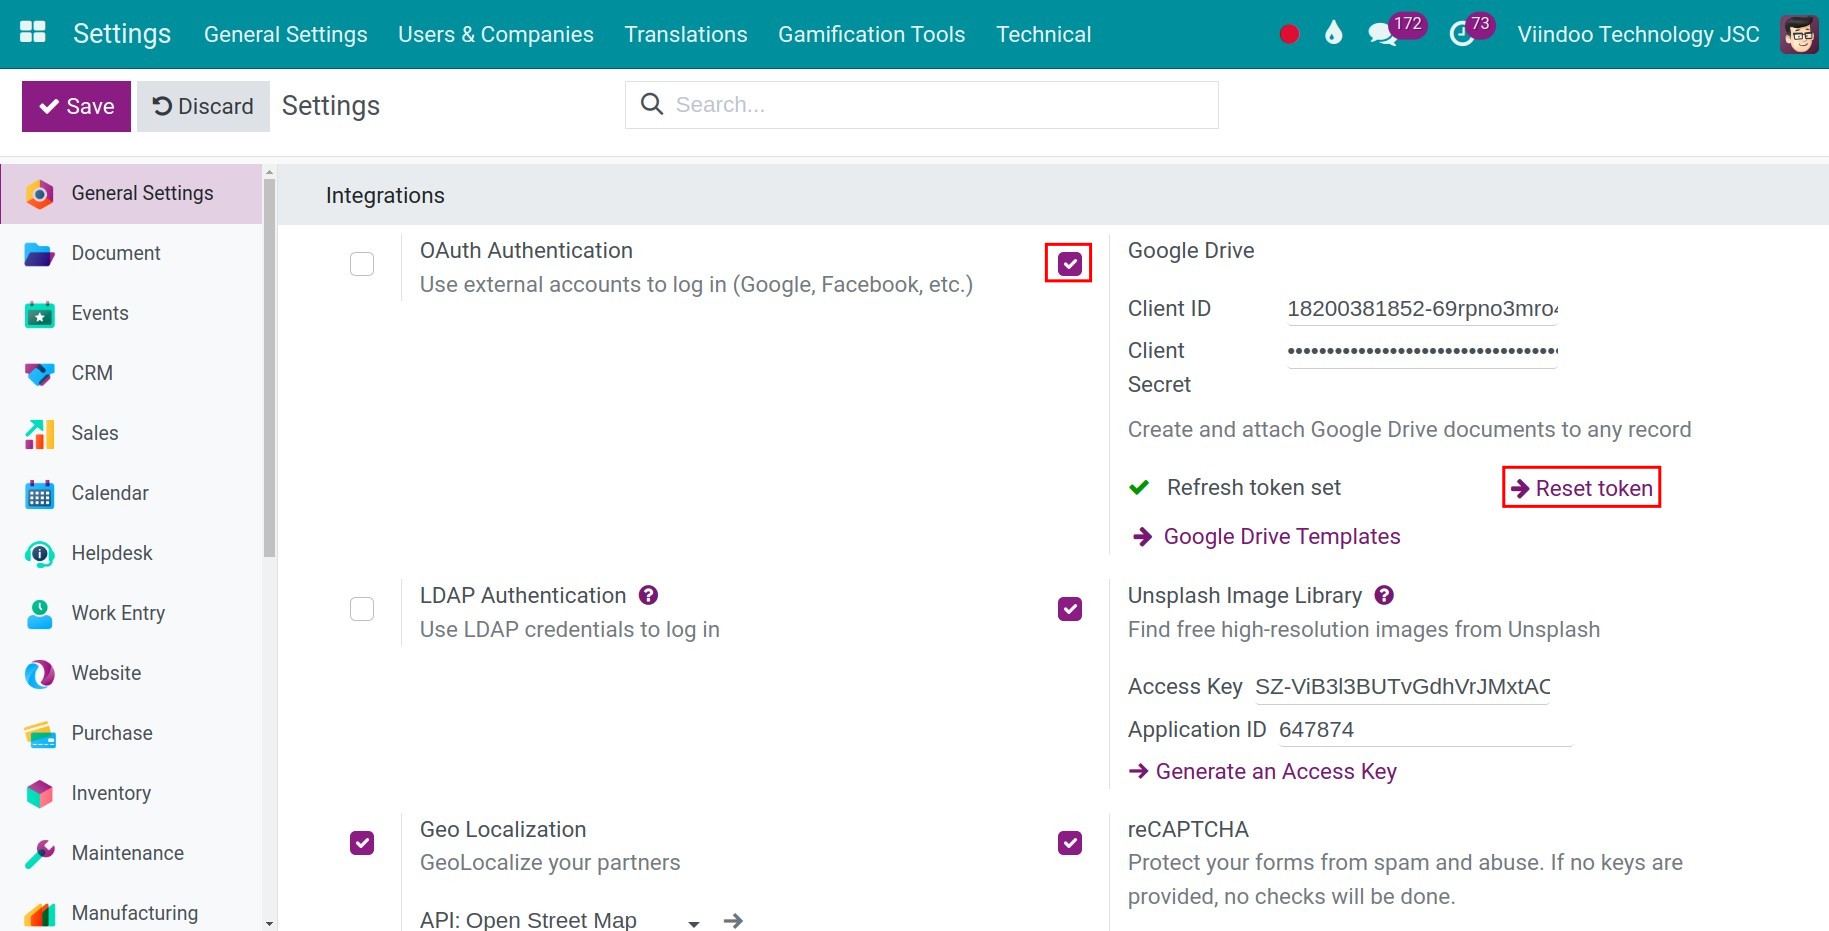Open Document settings from the sidebar
Viewport: 1829px width, 931px height.
coord(131,254)
